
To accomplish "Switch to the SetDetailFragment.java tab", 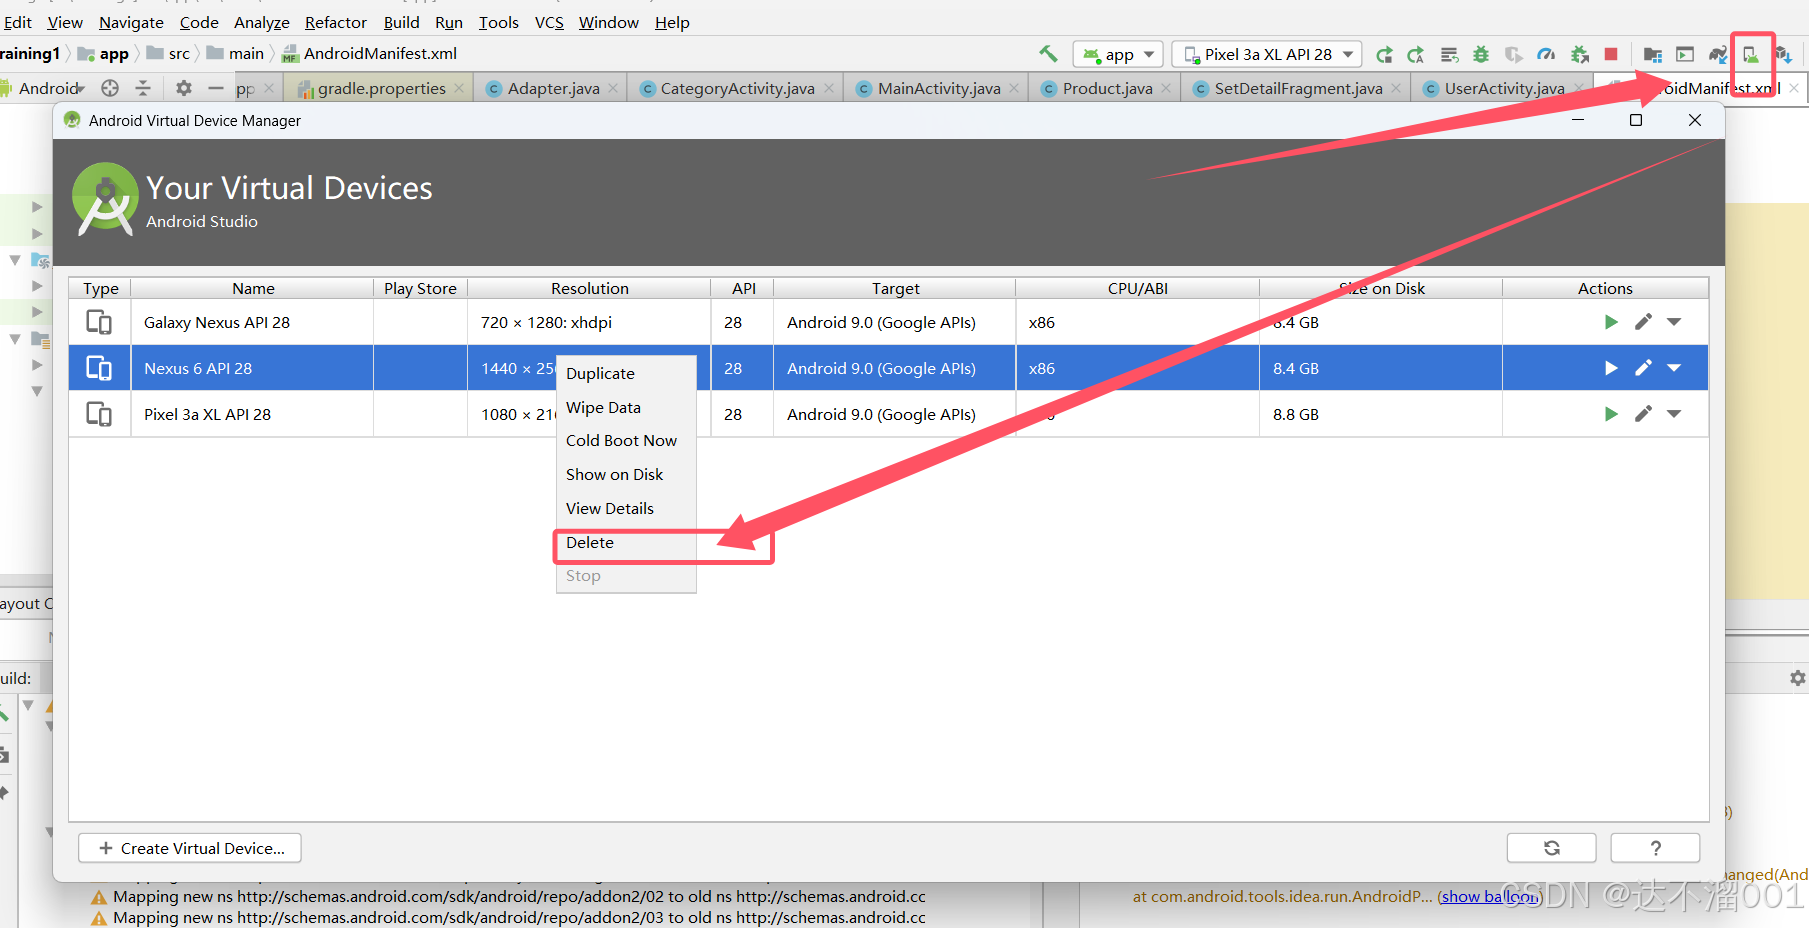I will [x=1298, y=88].
